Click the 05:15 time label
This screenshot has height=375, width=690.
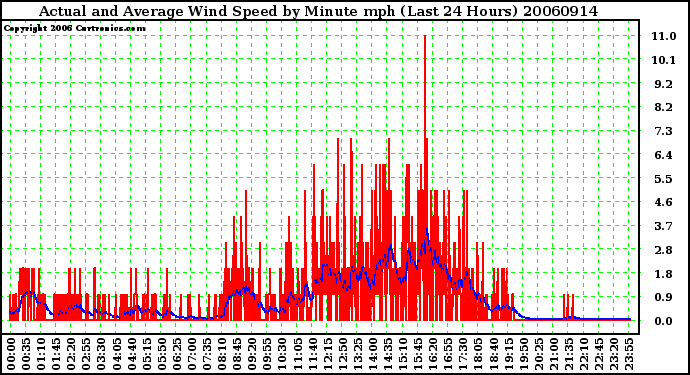[x=147, y=354]
